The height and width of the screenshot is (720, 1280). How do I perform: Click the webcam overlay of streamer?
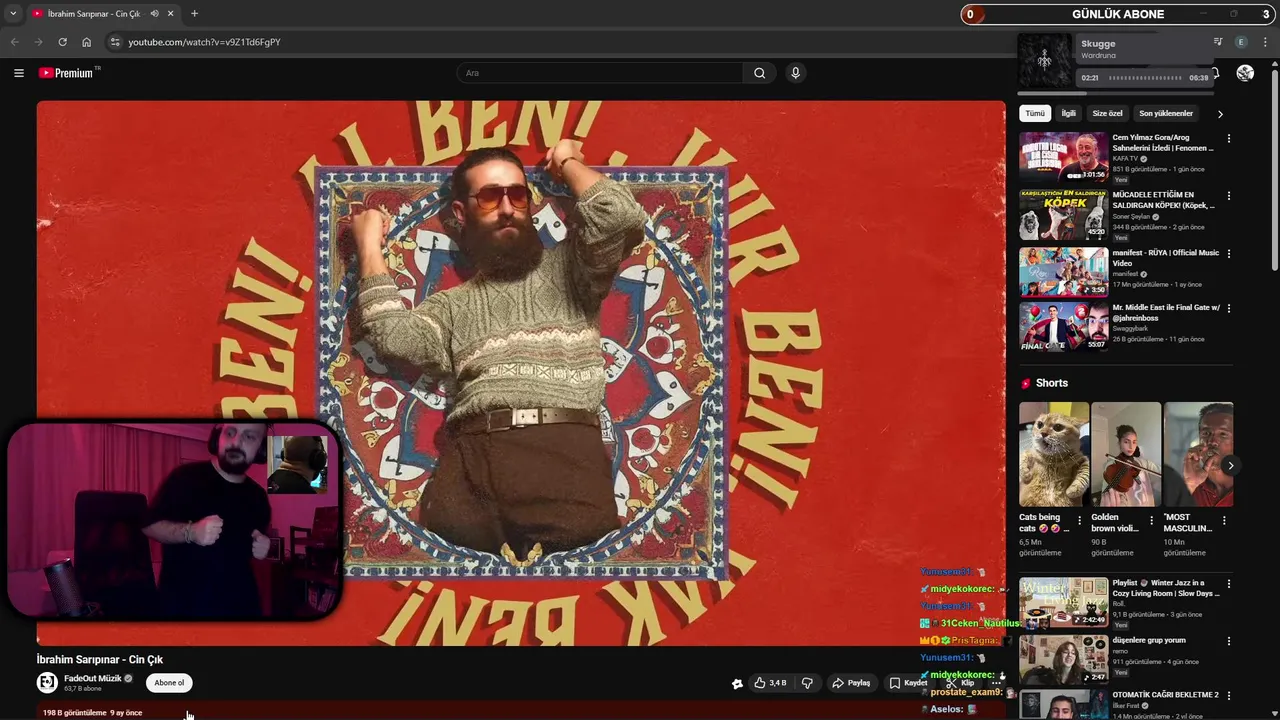click(174, 519)
